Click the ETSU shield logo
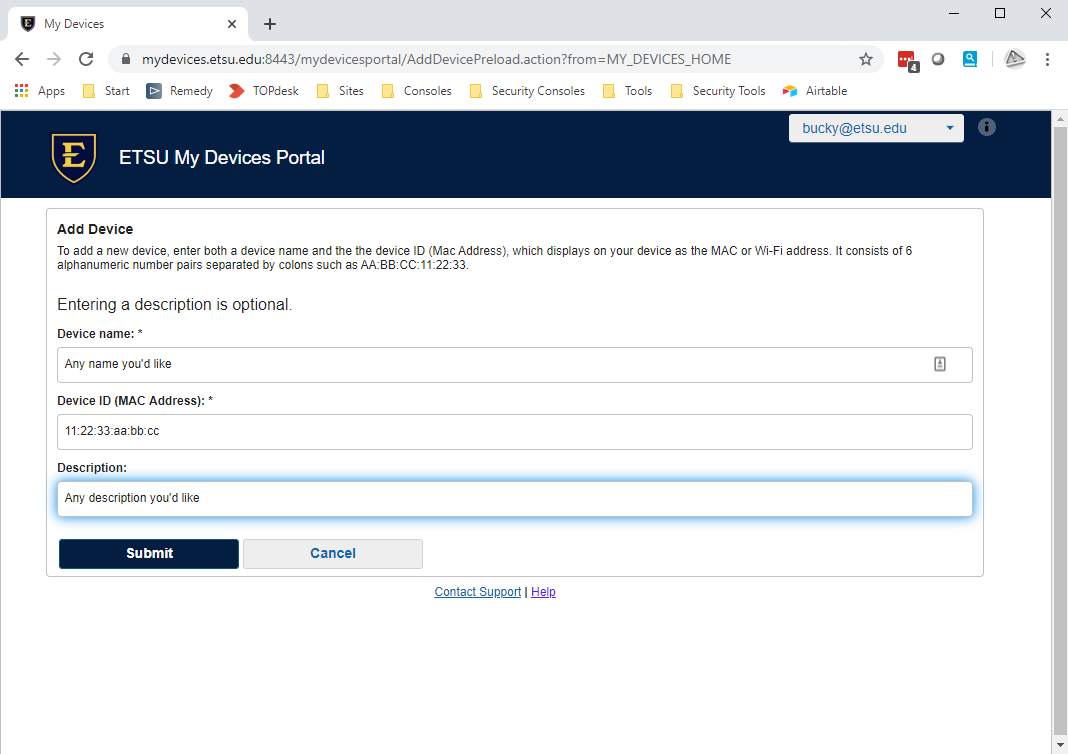Screen dimensions: 1068x754 point(73,157)
